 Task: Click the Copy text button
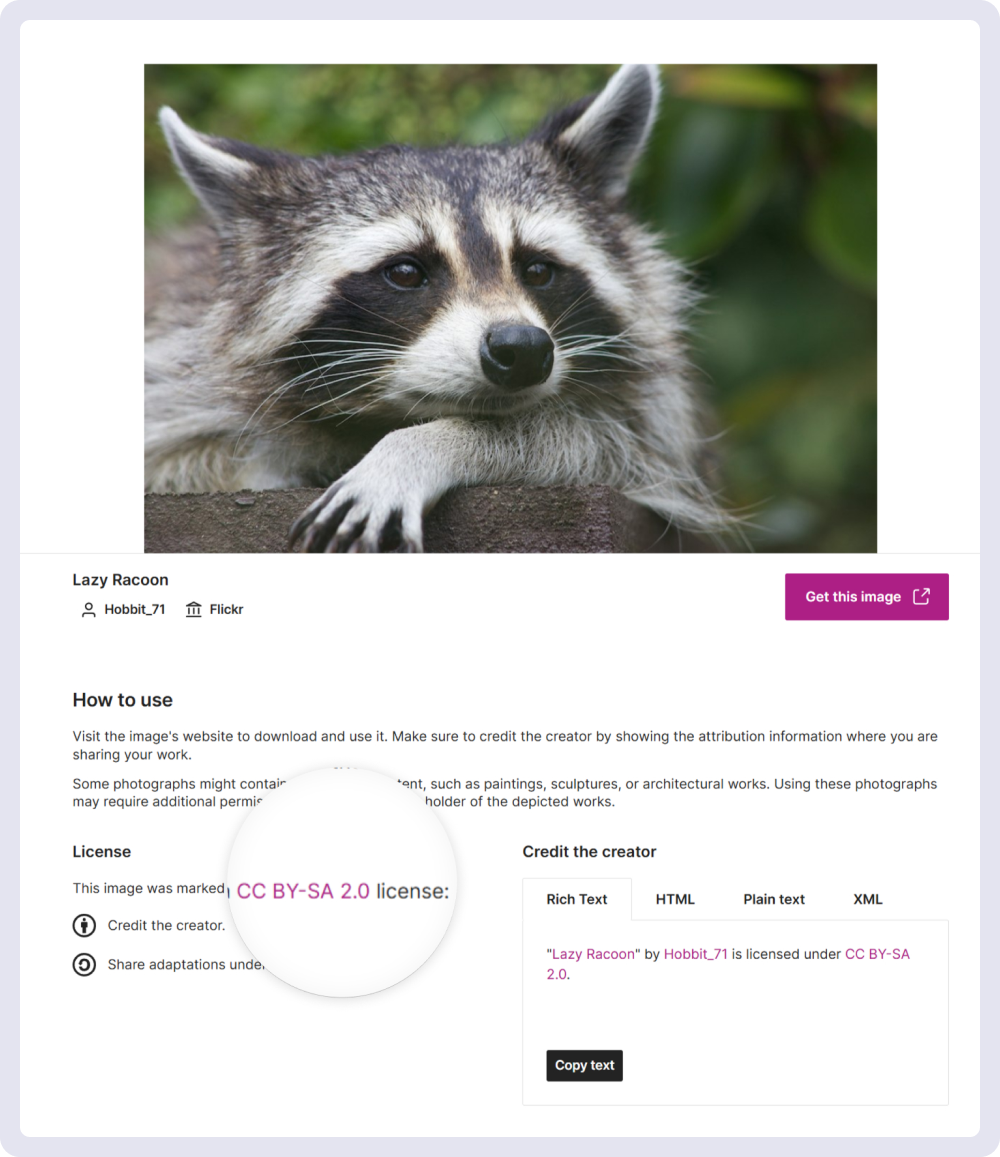coord(585,1066)
